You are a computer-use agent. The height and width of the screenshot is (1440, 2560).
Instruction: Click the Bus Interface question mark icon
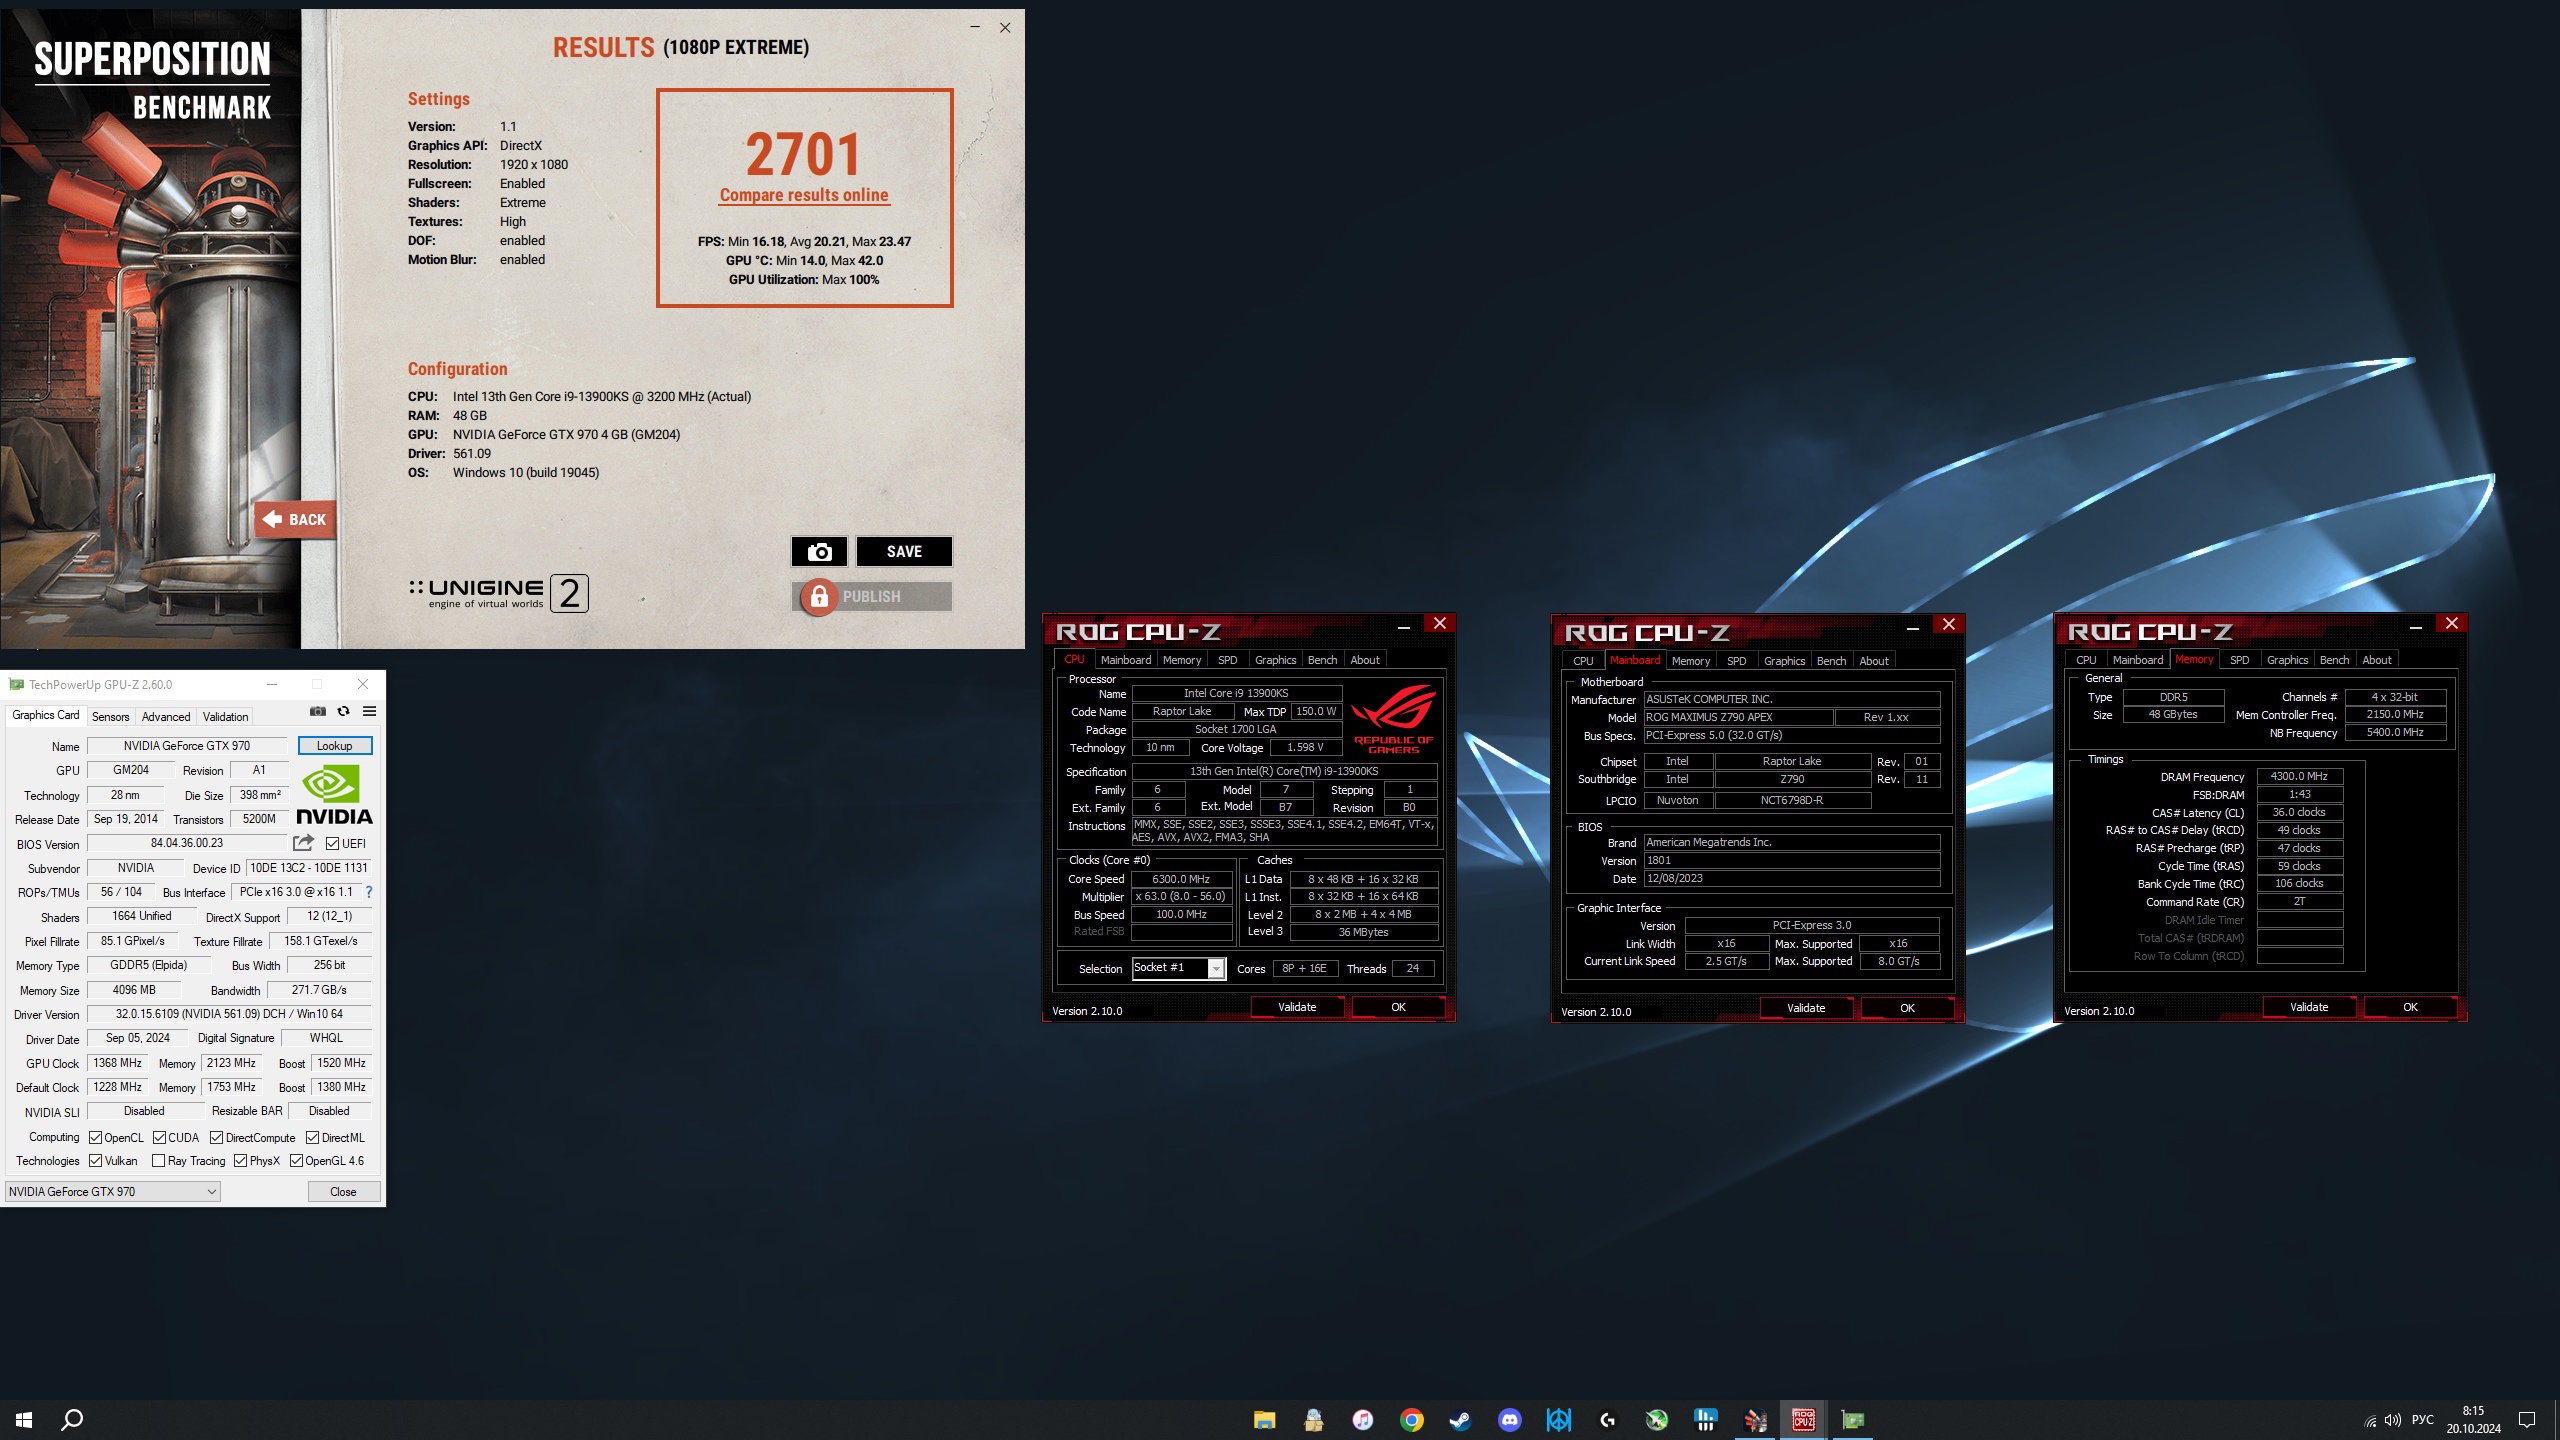click(369, 892)
